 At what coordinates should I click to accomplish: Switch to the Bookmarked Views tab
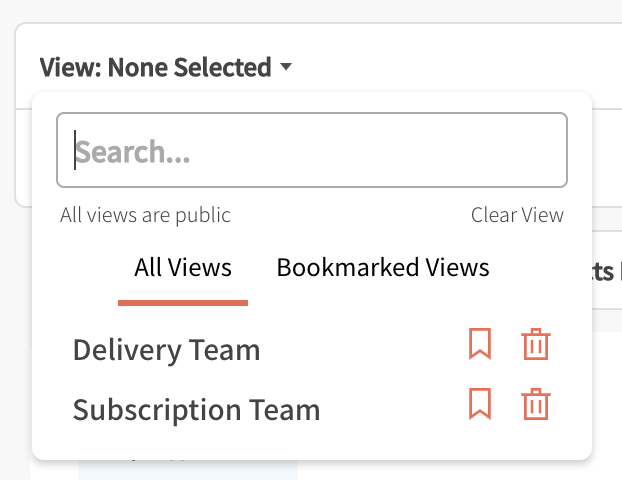pos(383,268)
